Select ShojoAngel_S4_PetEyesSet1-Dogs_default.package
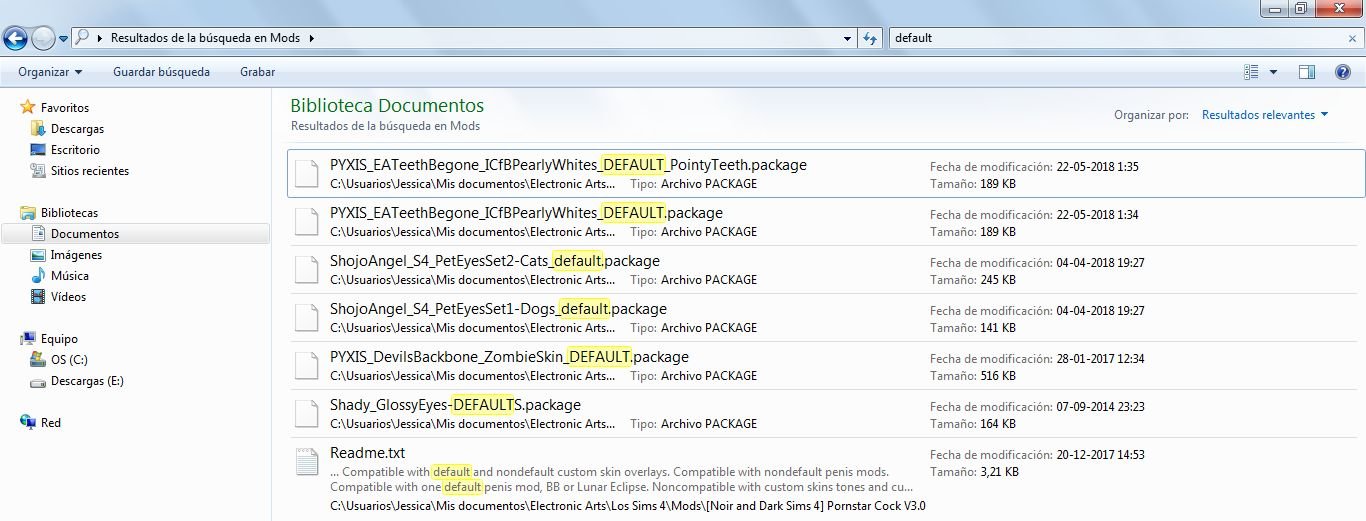The image size is (1366, 521). [x=826, y=318]
